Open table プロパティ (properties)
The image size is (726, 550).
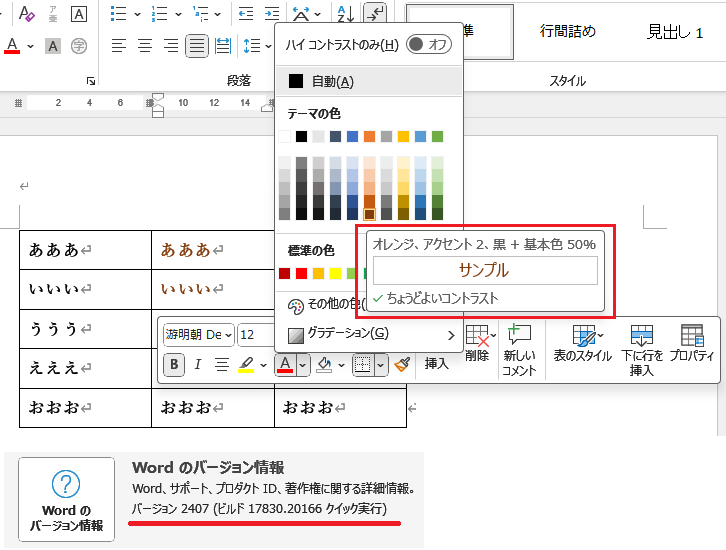point(692,343)
